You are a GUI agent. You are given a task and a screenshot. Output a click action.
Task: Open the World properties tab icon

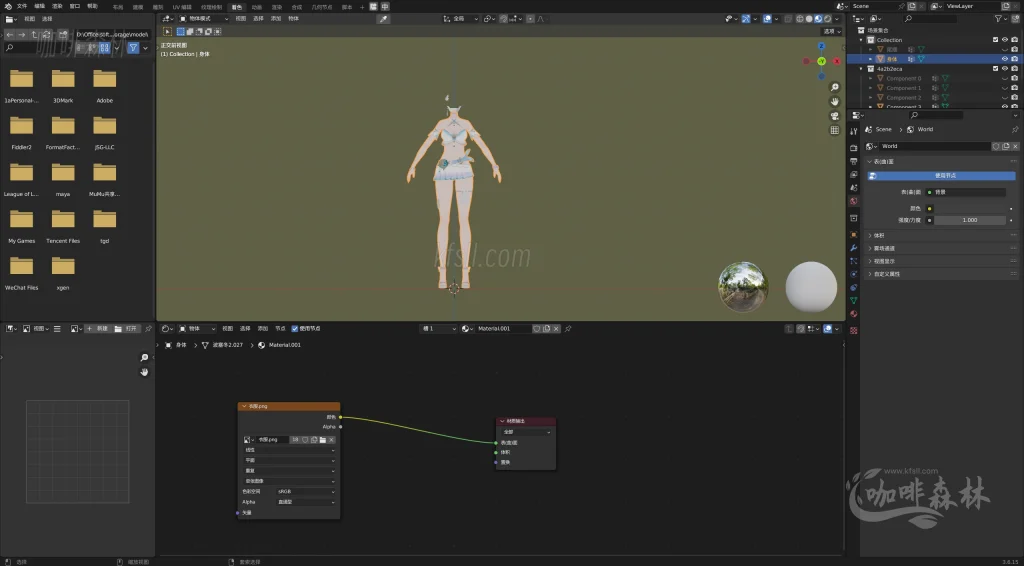point(854,201)
